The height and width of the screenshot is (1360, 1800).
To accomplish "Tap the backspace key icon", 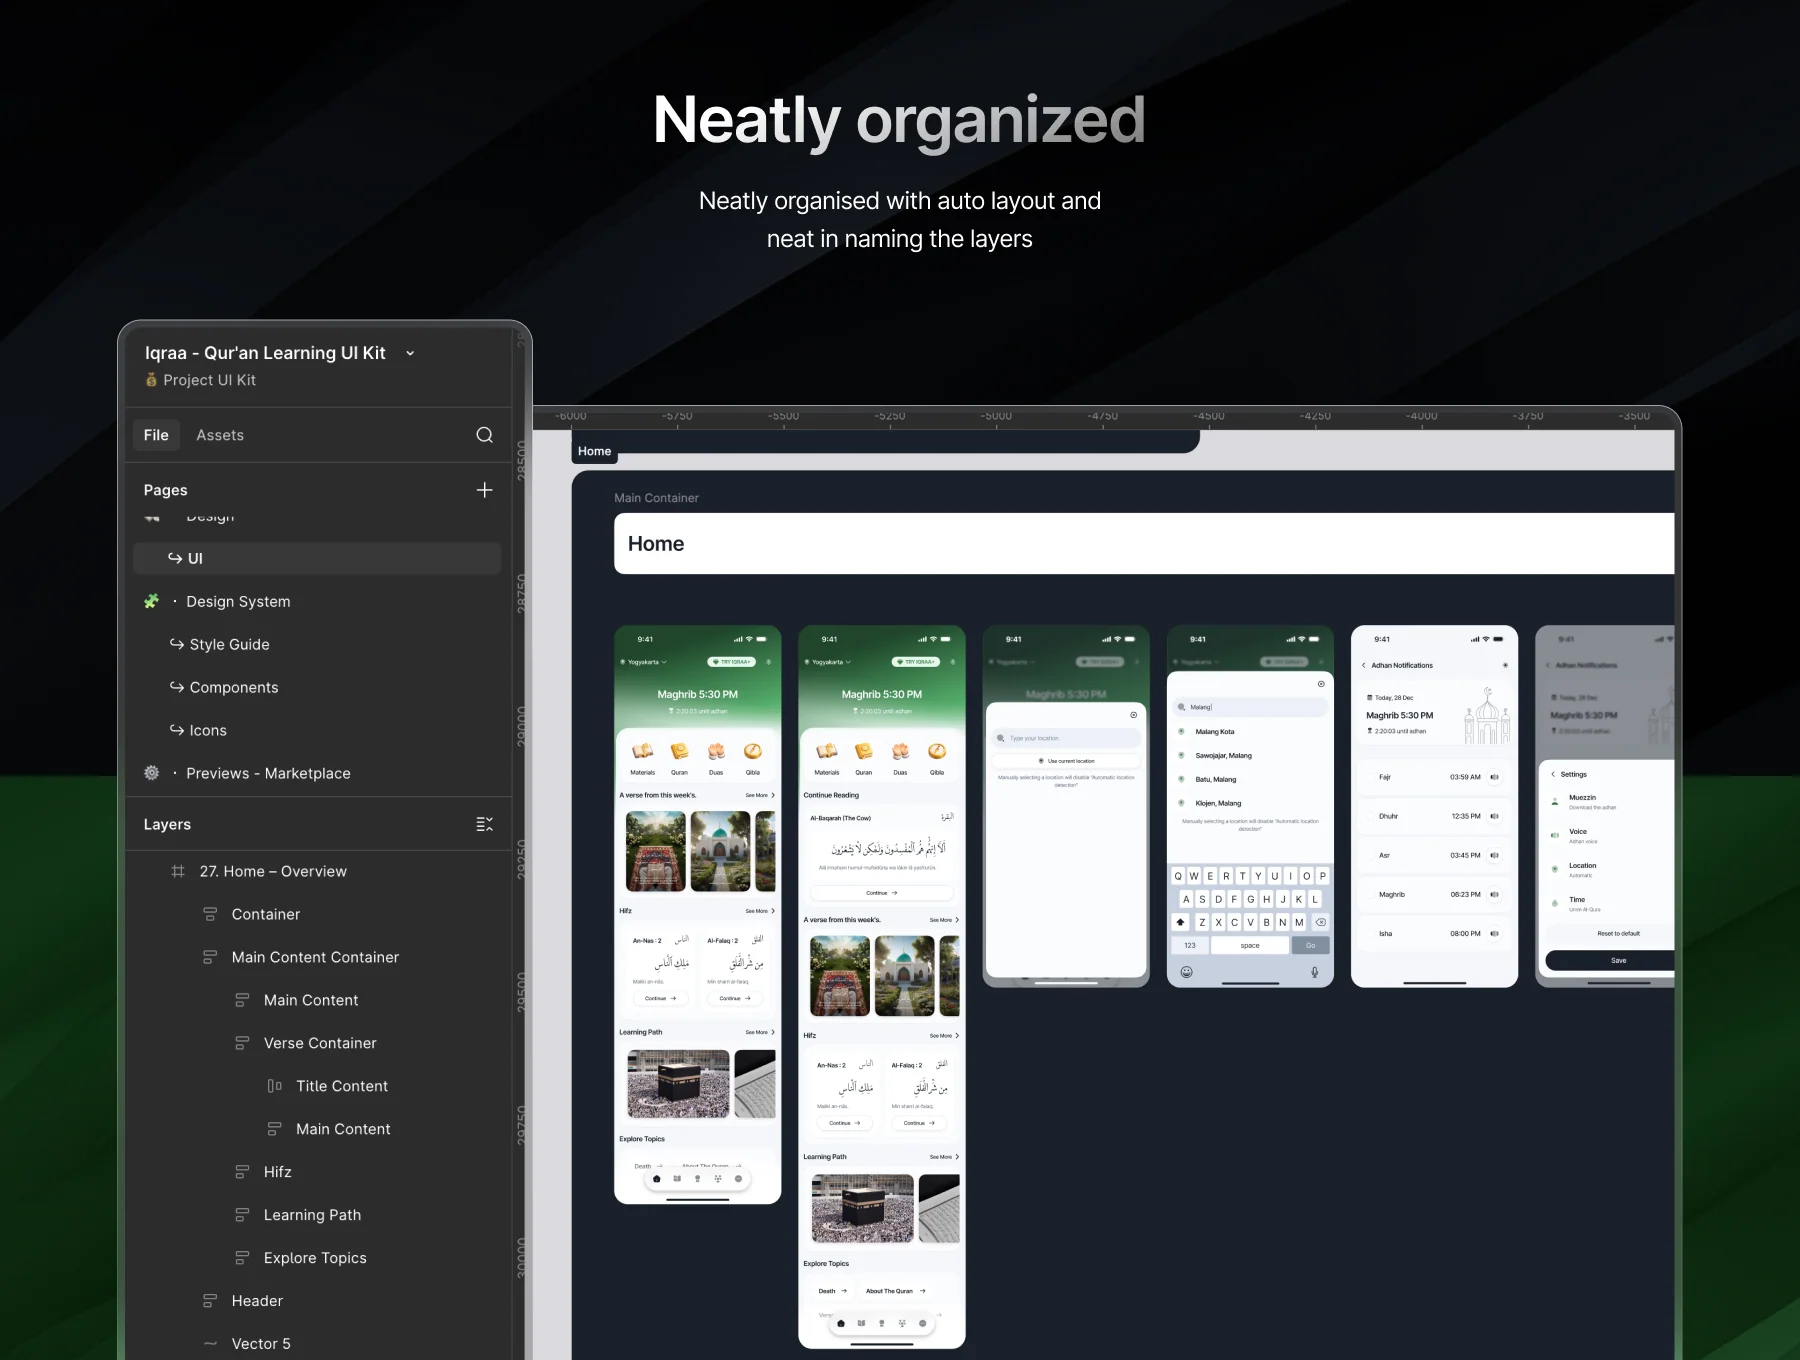I will click(x=1320, y=922).
